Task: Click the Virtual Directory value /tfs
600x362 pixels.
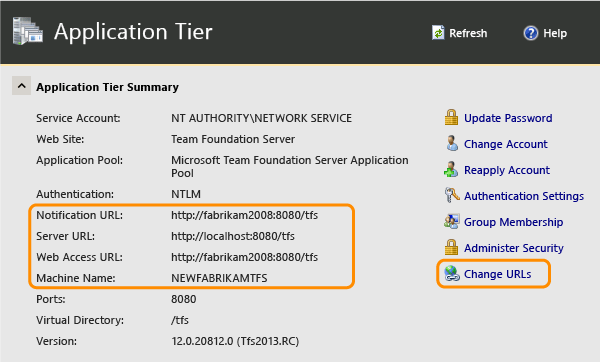Action: coord(179,320)
